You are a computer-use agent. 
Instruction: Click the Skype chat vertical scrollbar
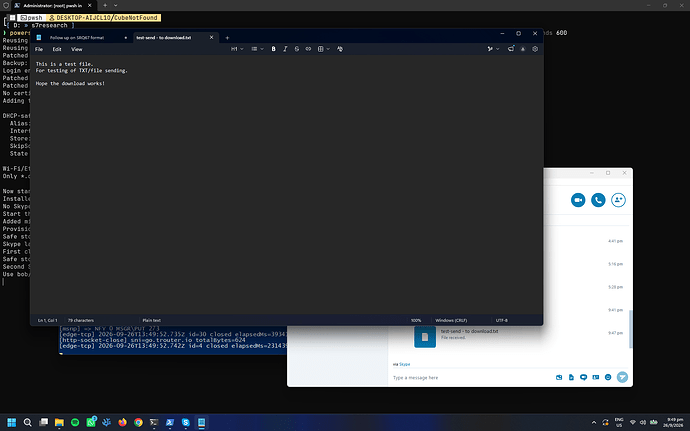coord(631,329)
